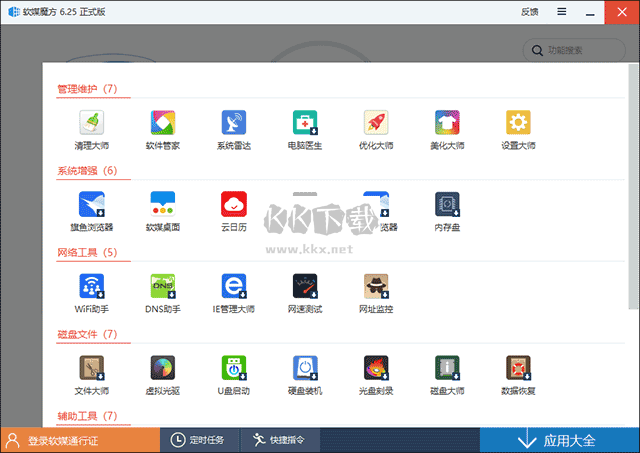Start 网速测试 speed test
The width and height of the screenshot is (640, 453).
(x=305, y=286)
